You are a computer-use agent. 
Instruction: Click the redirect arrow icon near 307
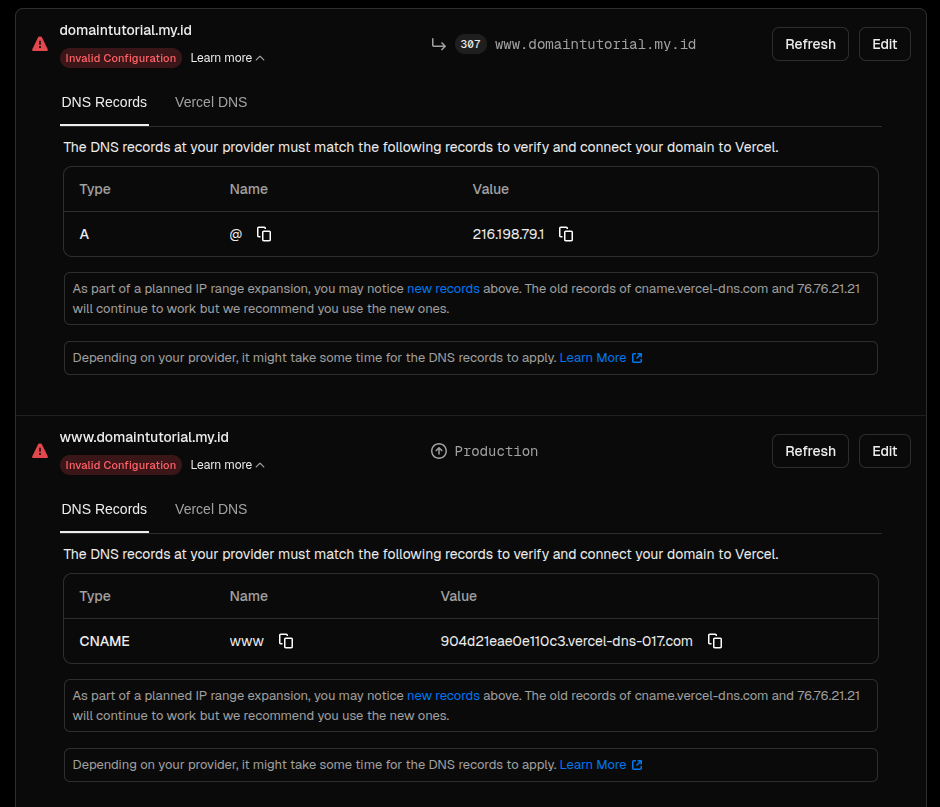(x=438, y=44)
